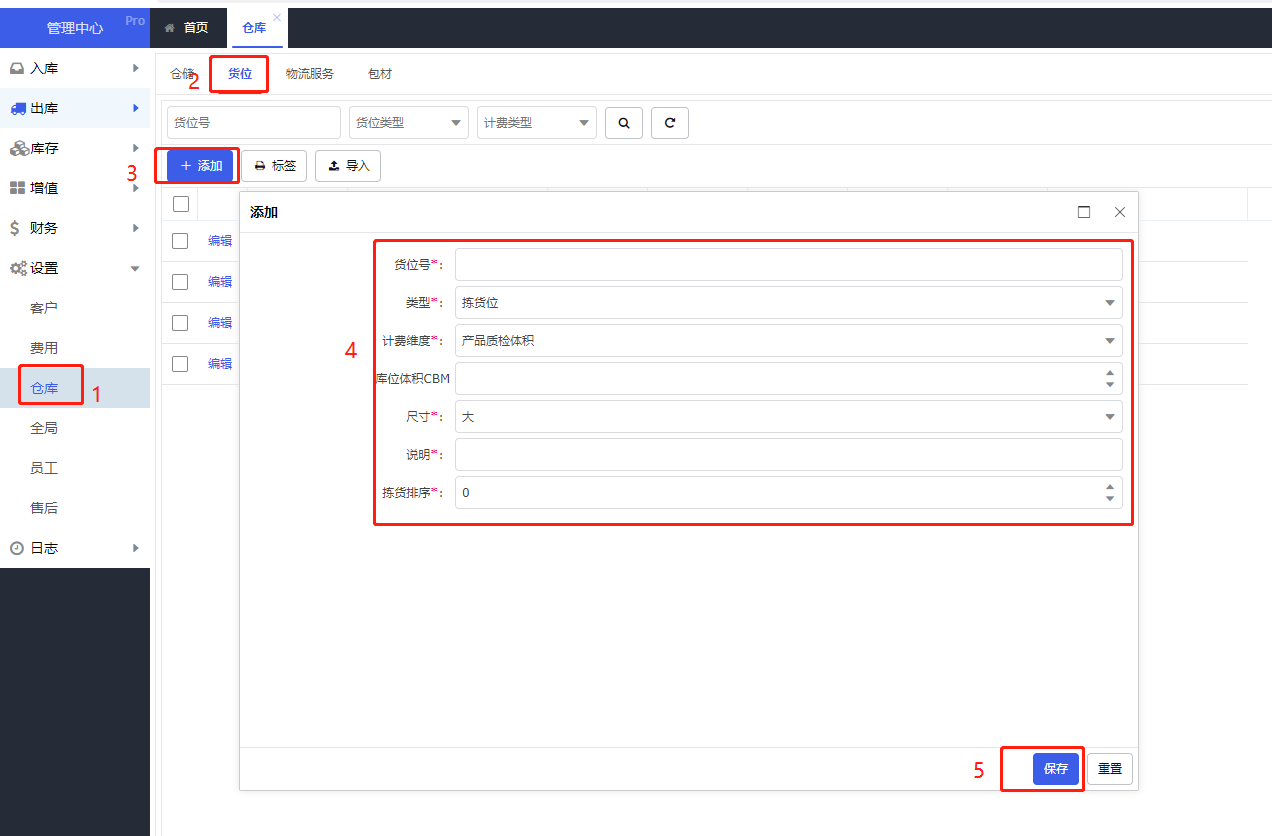Click the second row 编辑 link
The width and height of the screenshot is (1272, 836).
(220, 282)
